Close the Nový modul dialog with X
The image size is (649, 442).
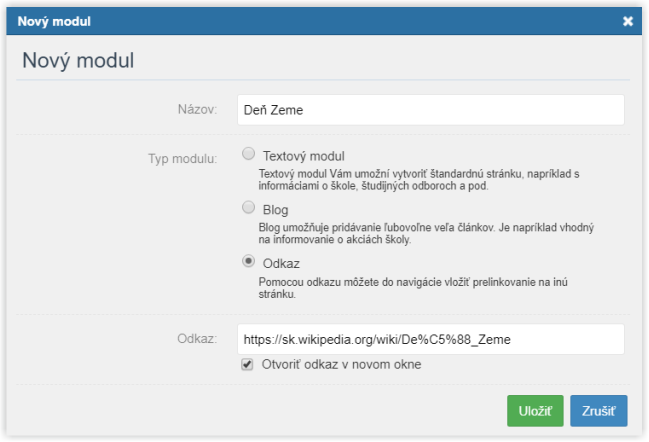(627, 21)
